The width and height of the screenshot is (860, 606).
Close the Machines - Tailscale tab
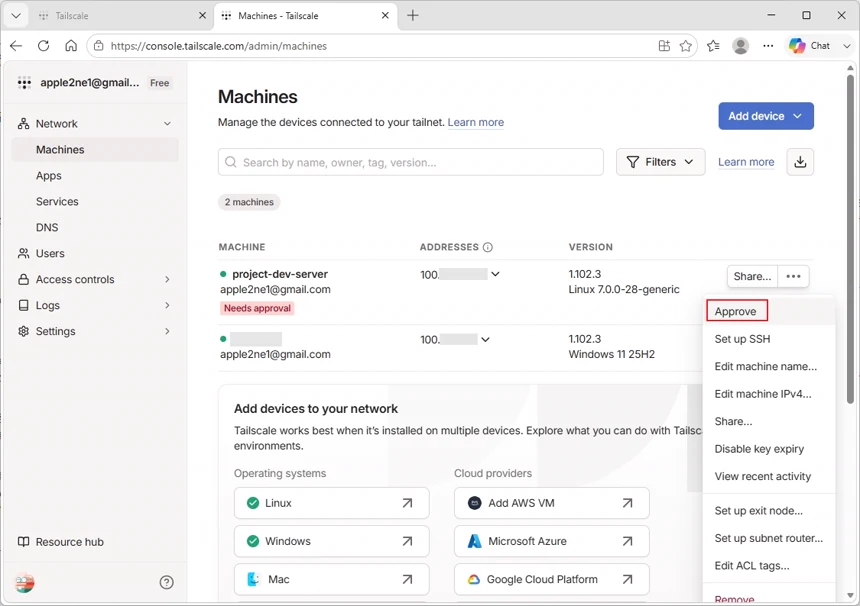point(385,15)
